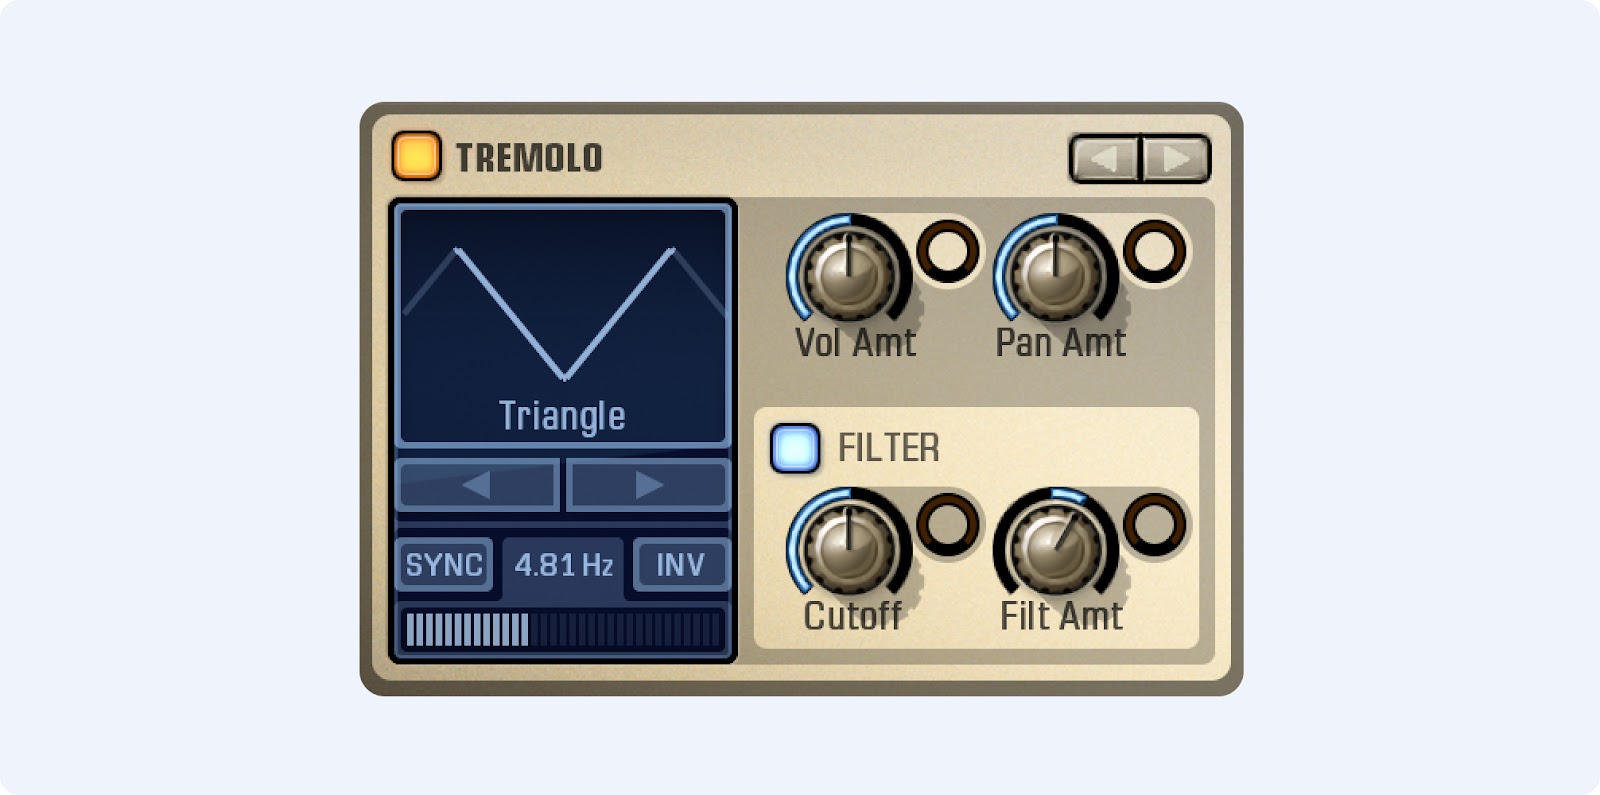Click the 4.81 Hz rate field
The width and height of the screenshot is (1600, 795).
coord(563,565)
